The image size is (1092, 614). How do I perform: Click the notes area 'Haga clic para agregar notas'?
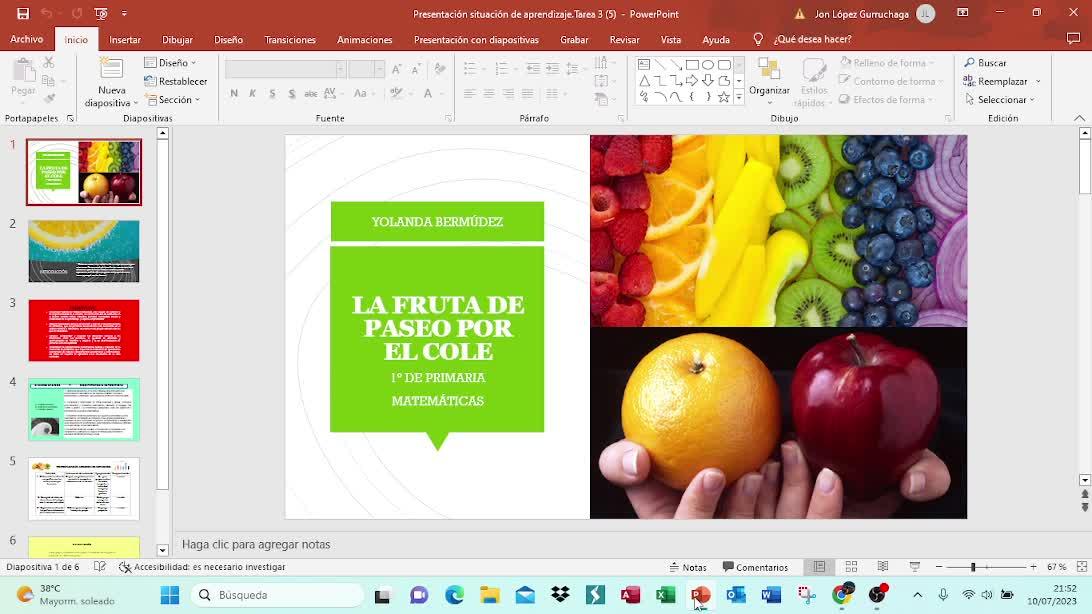point(256,544)
